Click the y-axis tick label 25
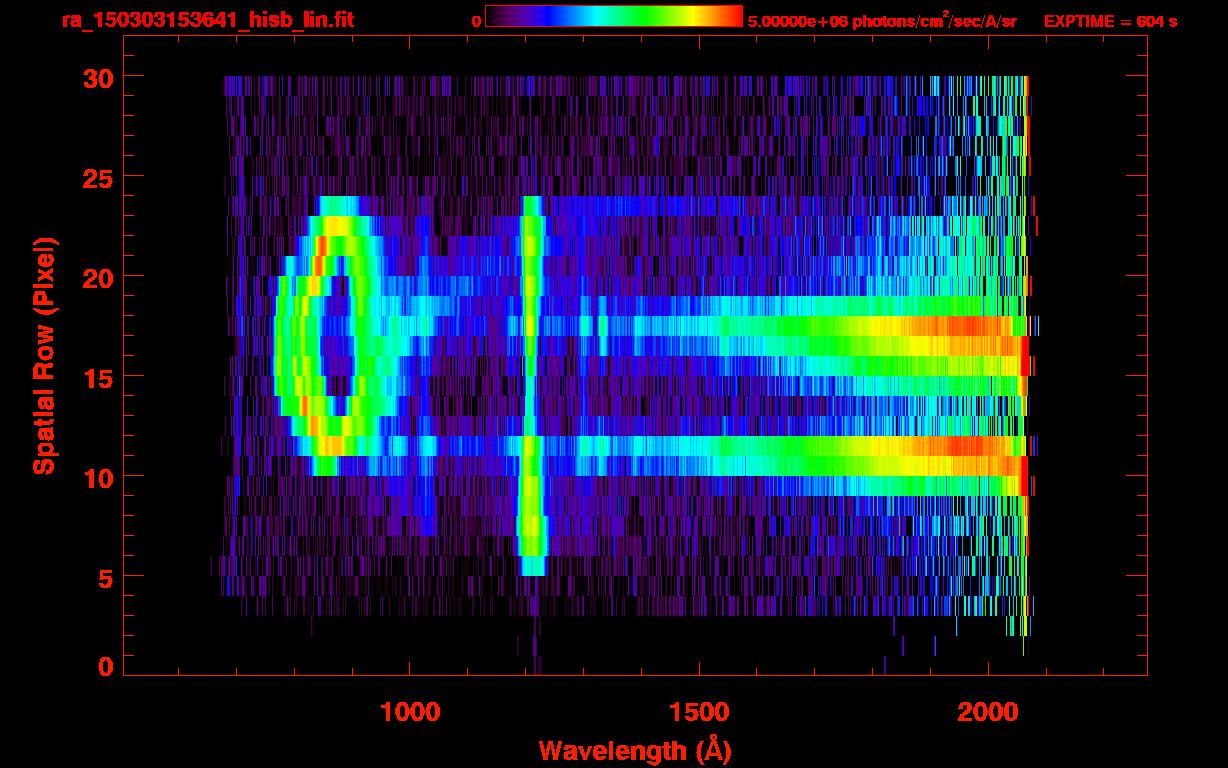The width and height of the screenshot is (1228, 768). point(97,177)
